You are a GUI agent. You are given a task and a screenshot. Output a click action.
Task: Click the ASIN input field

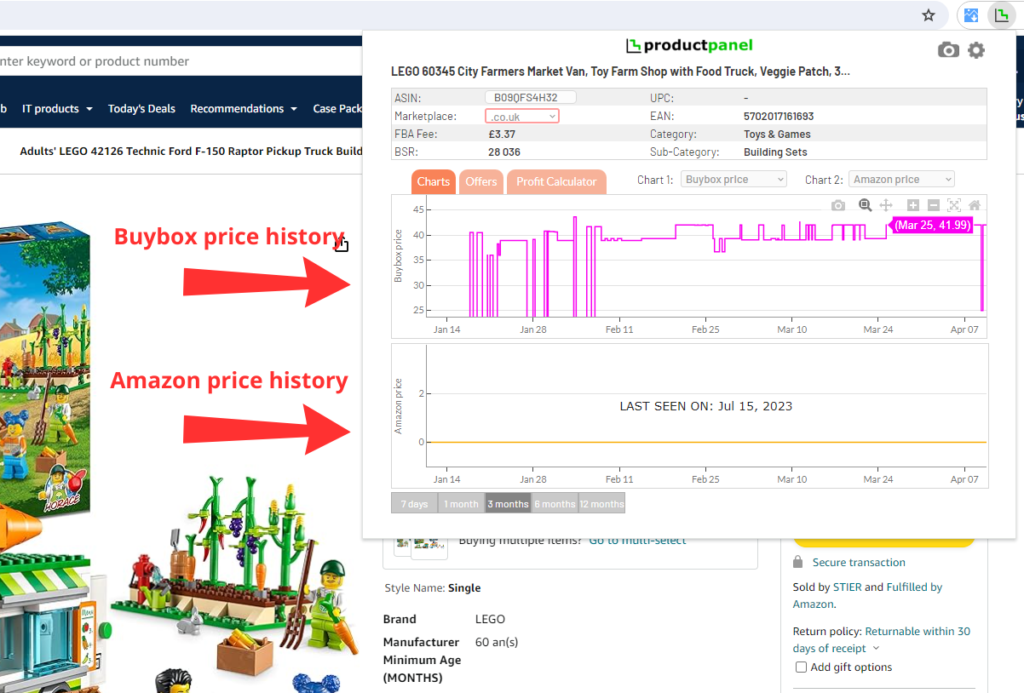coord(530,98)
